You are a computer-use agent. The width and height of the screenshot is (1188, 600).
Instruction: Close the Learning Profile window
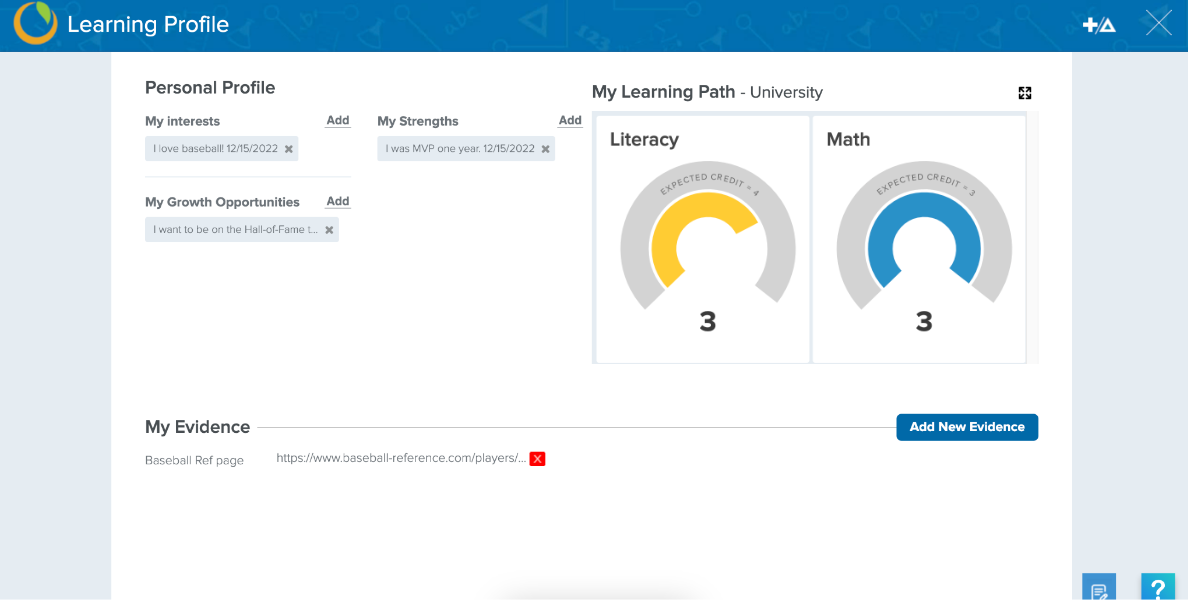(1158, 23)
